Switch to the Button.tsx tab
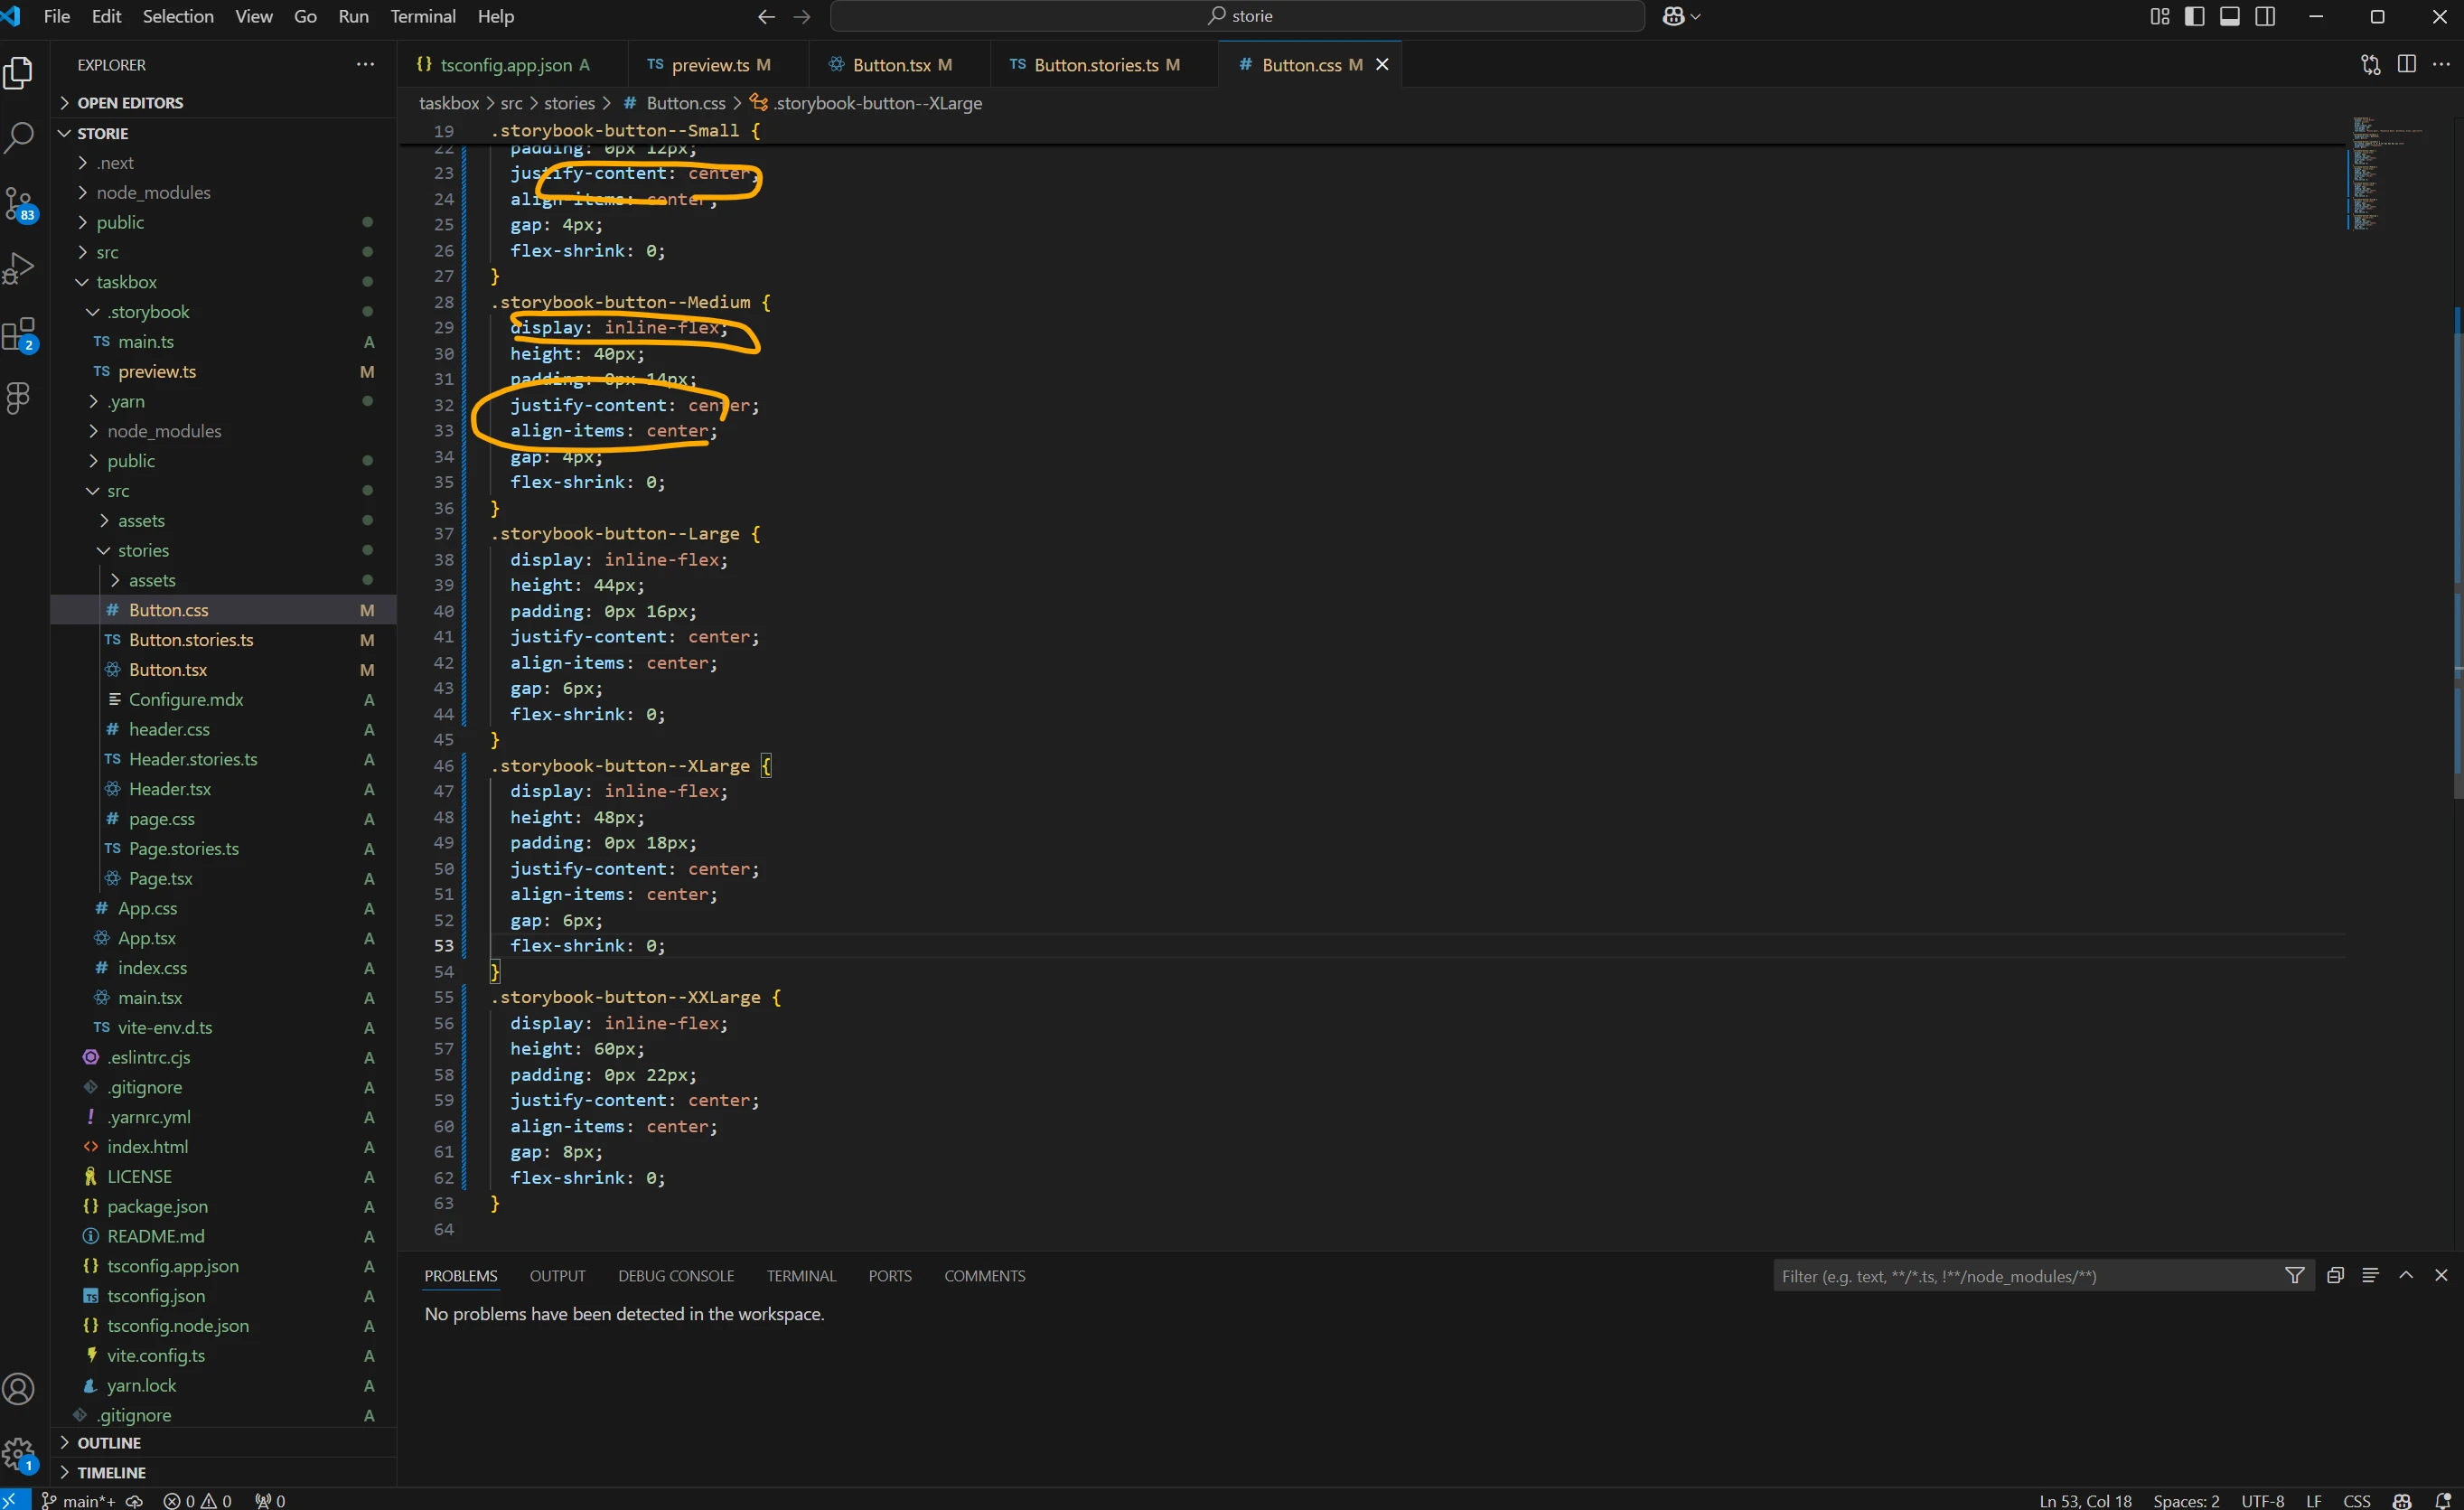2464x1510 pixels. pyautogui.click(x=901, y=64)
